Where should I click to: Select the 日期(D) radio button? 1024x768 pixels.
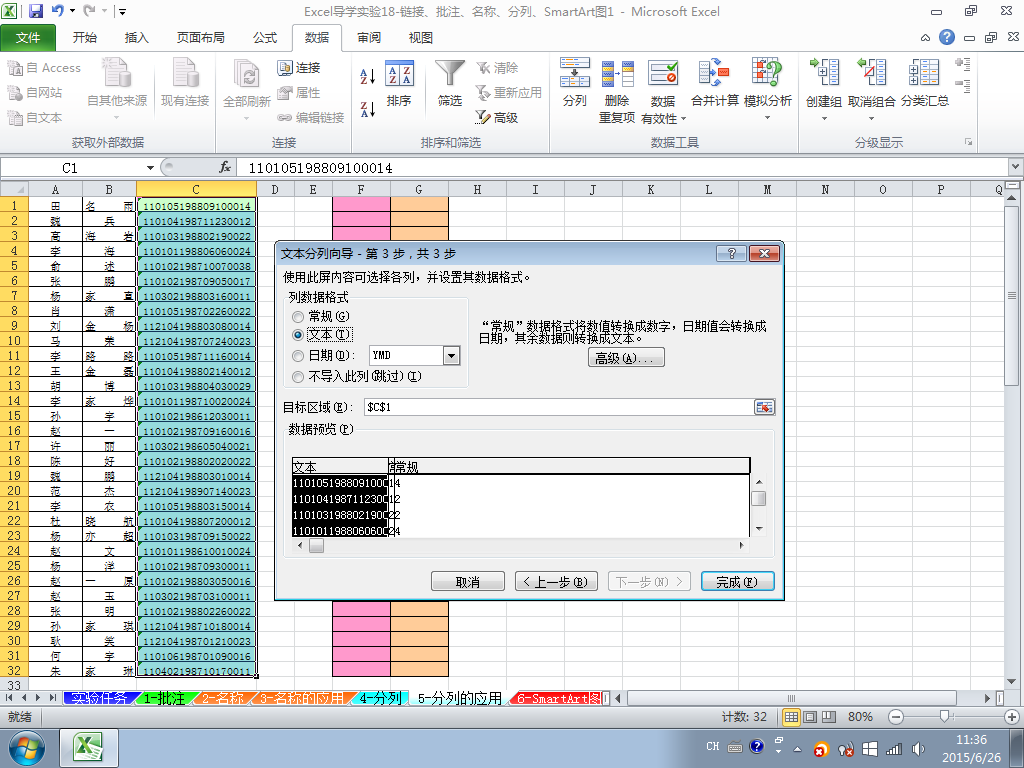tap(298, 356)
